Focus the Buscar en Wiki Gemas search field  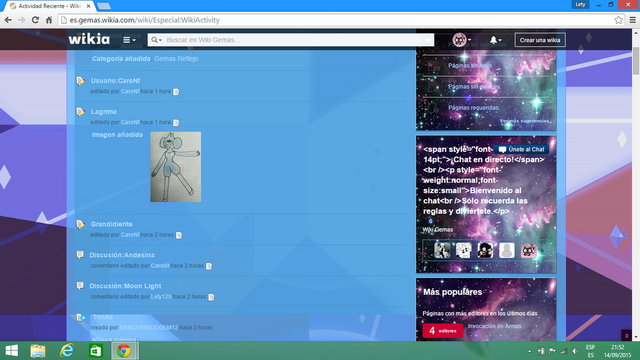292,40
